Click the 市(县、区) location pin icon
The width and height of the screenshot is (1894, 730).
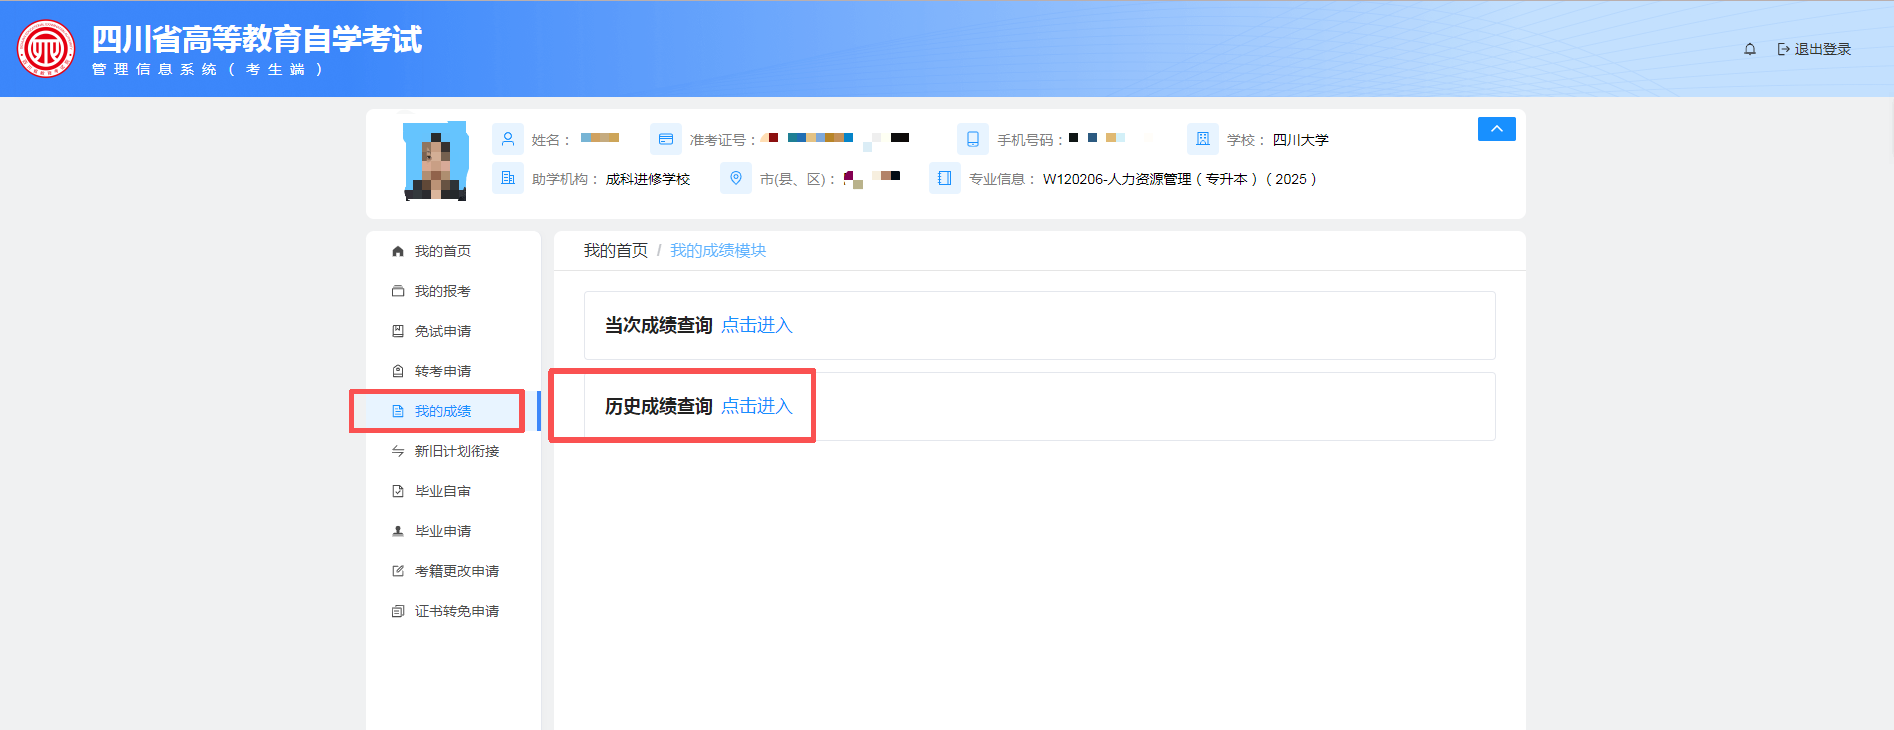click(x=736, y=178)
